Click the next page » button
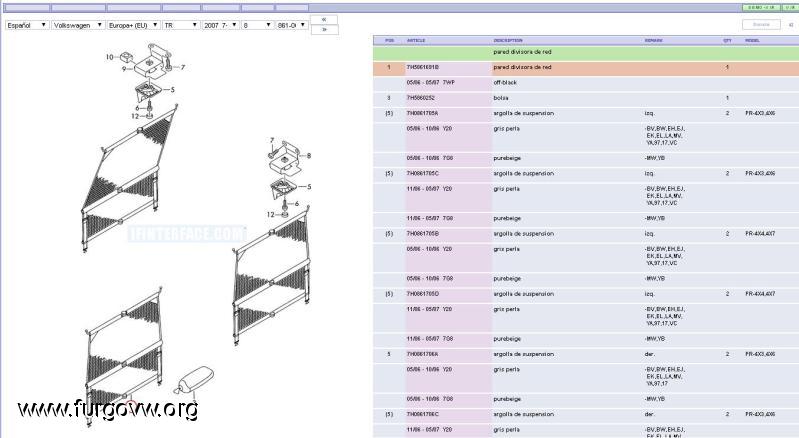Image resolution: width=799 pixels, height=438 pixels. pyautogui.click(x=323, y=30)
